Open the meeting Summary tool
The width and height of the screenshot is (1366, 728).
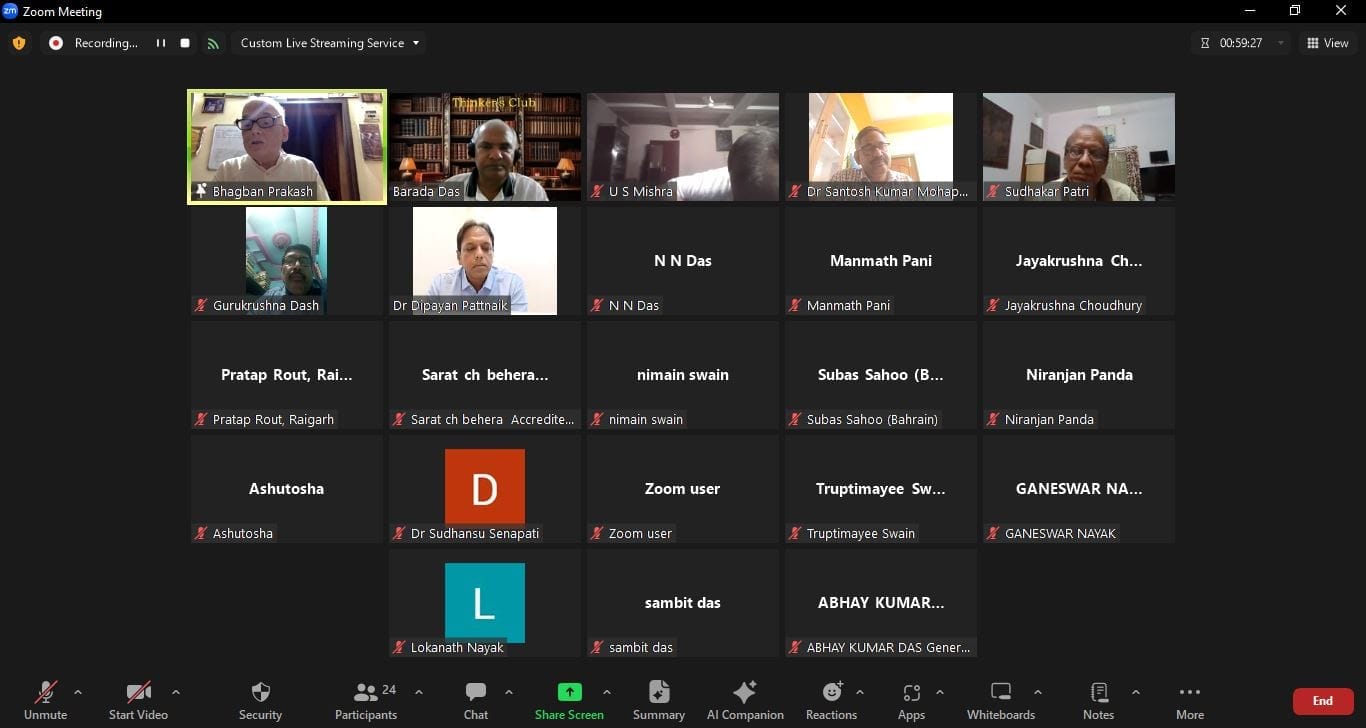(x=658, y=700)
